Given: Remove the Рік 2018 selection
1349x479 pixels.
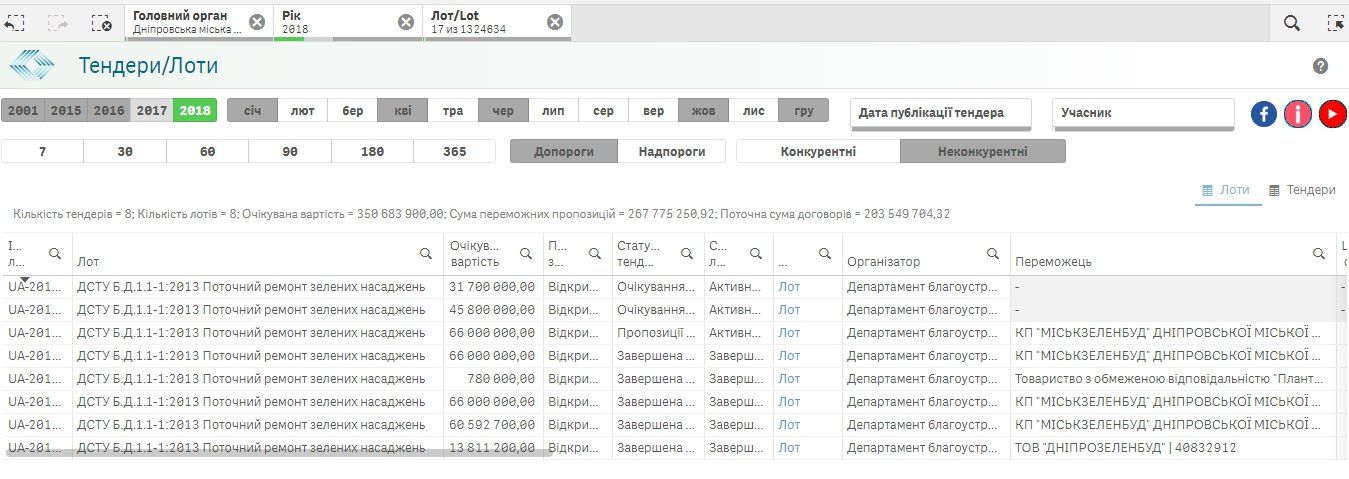Looking at the screenshot, I should click(x=406, y=22).
